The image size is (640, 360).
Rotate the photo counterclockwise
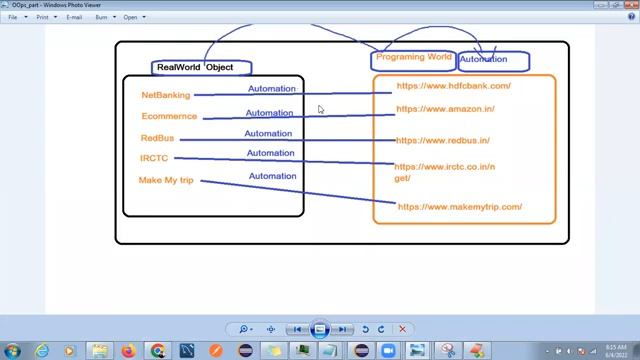coord(365,329)
